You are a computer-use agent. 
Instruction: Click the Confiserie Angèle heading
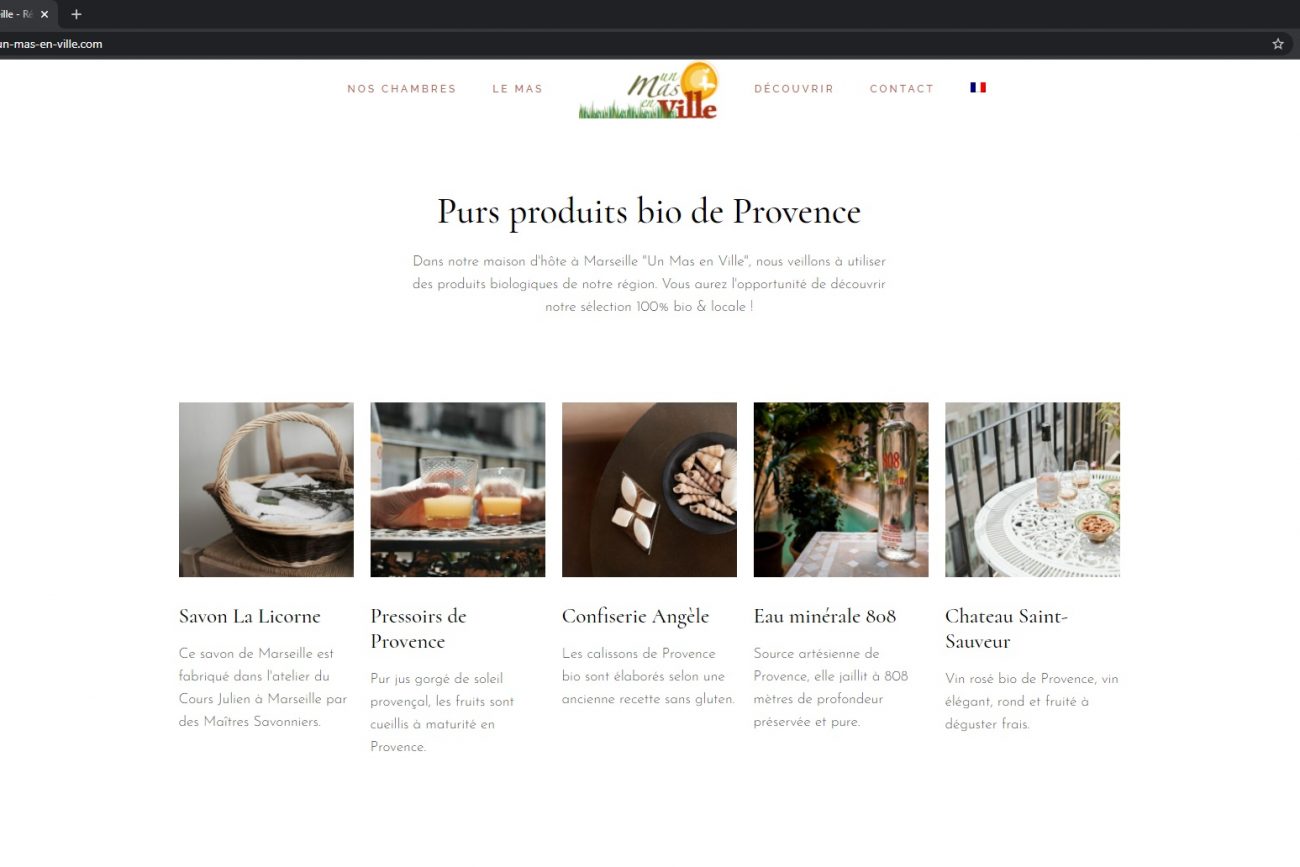point(636,616)
